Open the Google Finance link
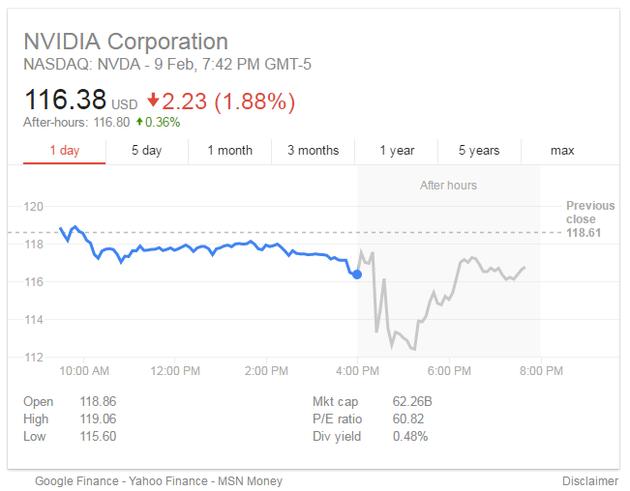Screen dimensions: 630x491 pyautogui.click(x=78, y=481)
